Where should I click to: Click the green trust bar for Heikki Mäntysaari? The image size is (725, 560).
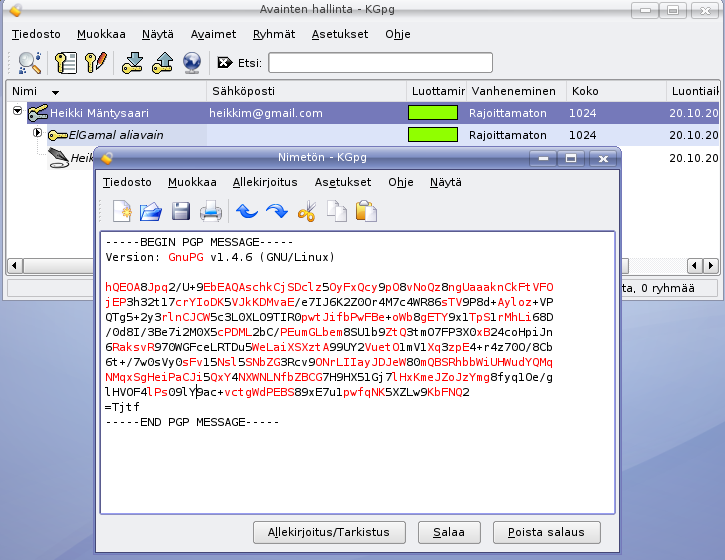coord(433,113)
